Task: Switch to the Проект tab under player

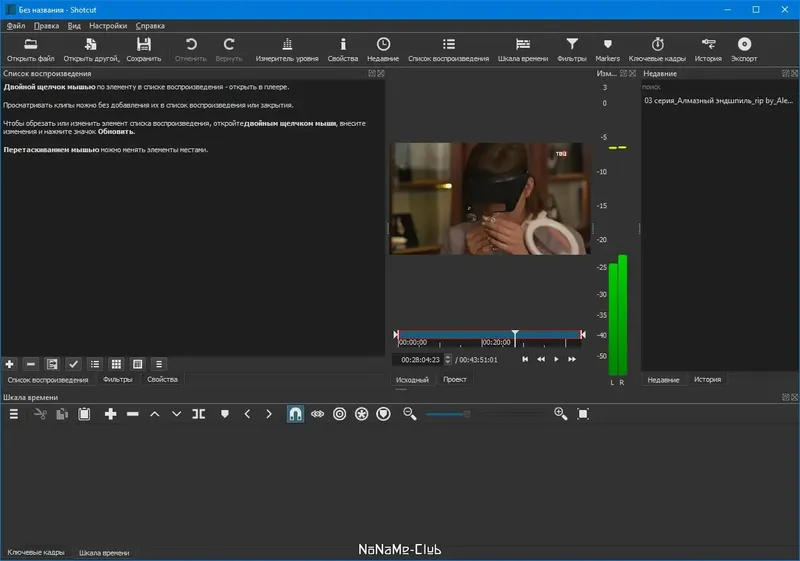Action: coord(454,380)
